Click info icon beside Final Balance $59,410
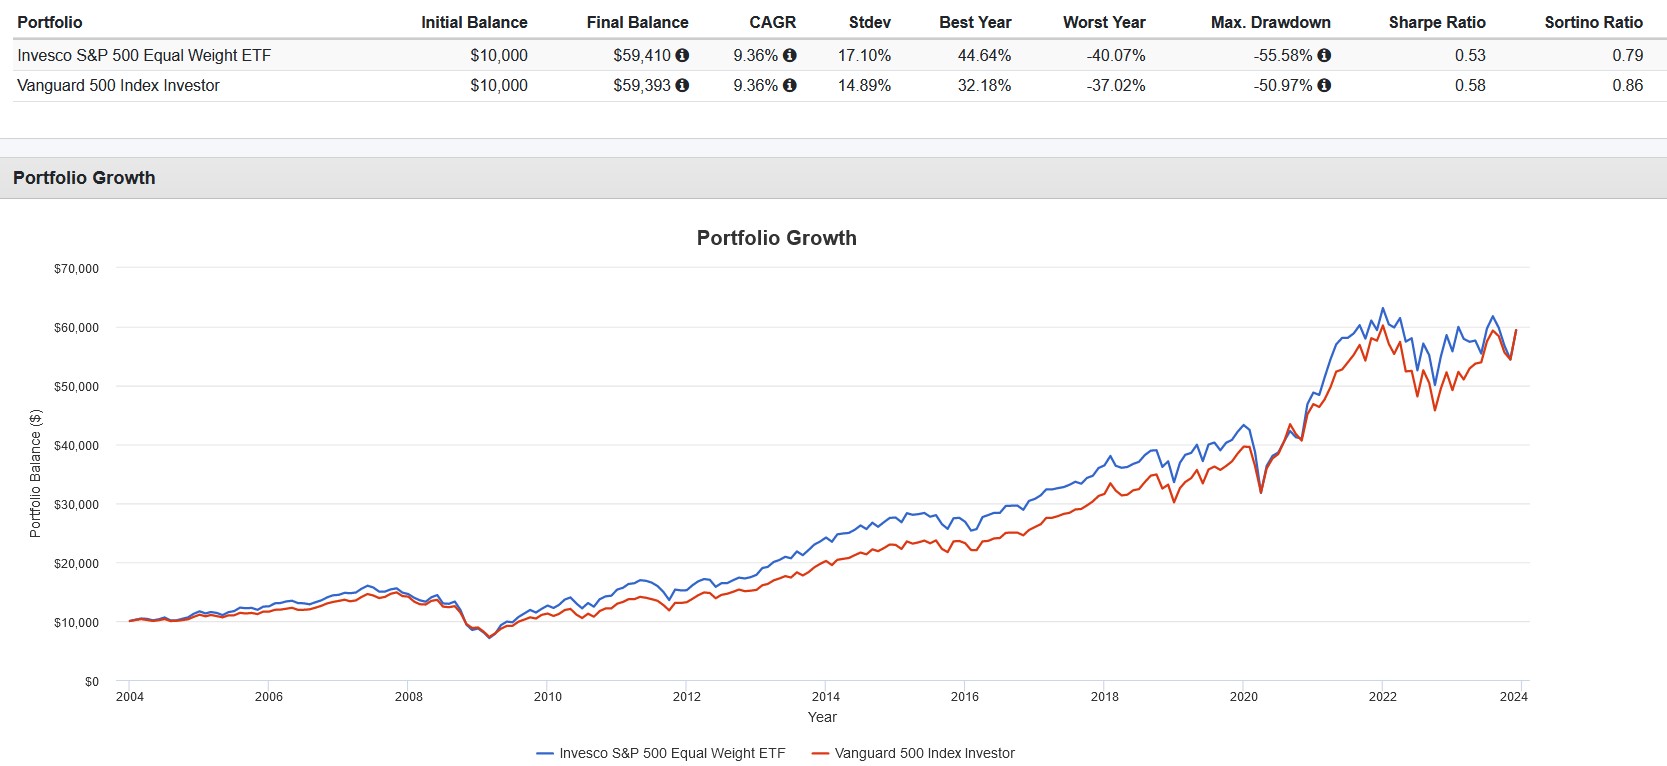This screenshot has height=766, width=1667. click(682, 55)
